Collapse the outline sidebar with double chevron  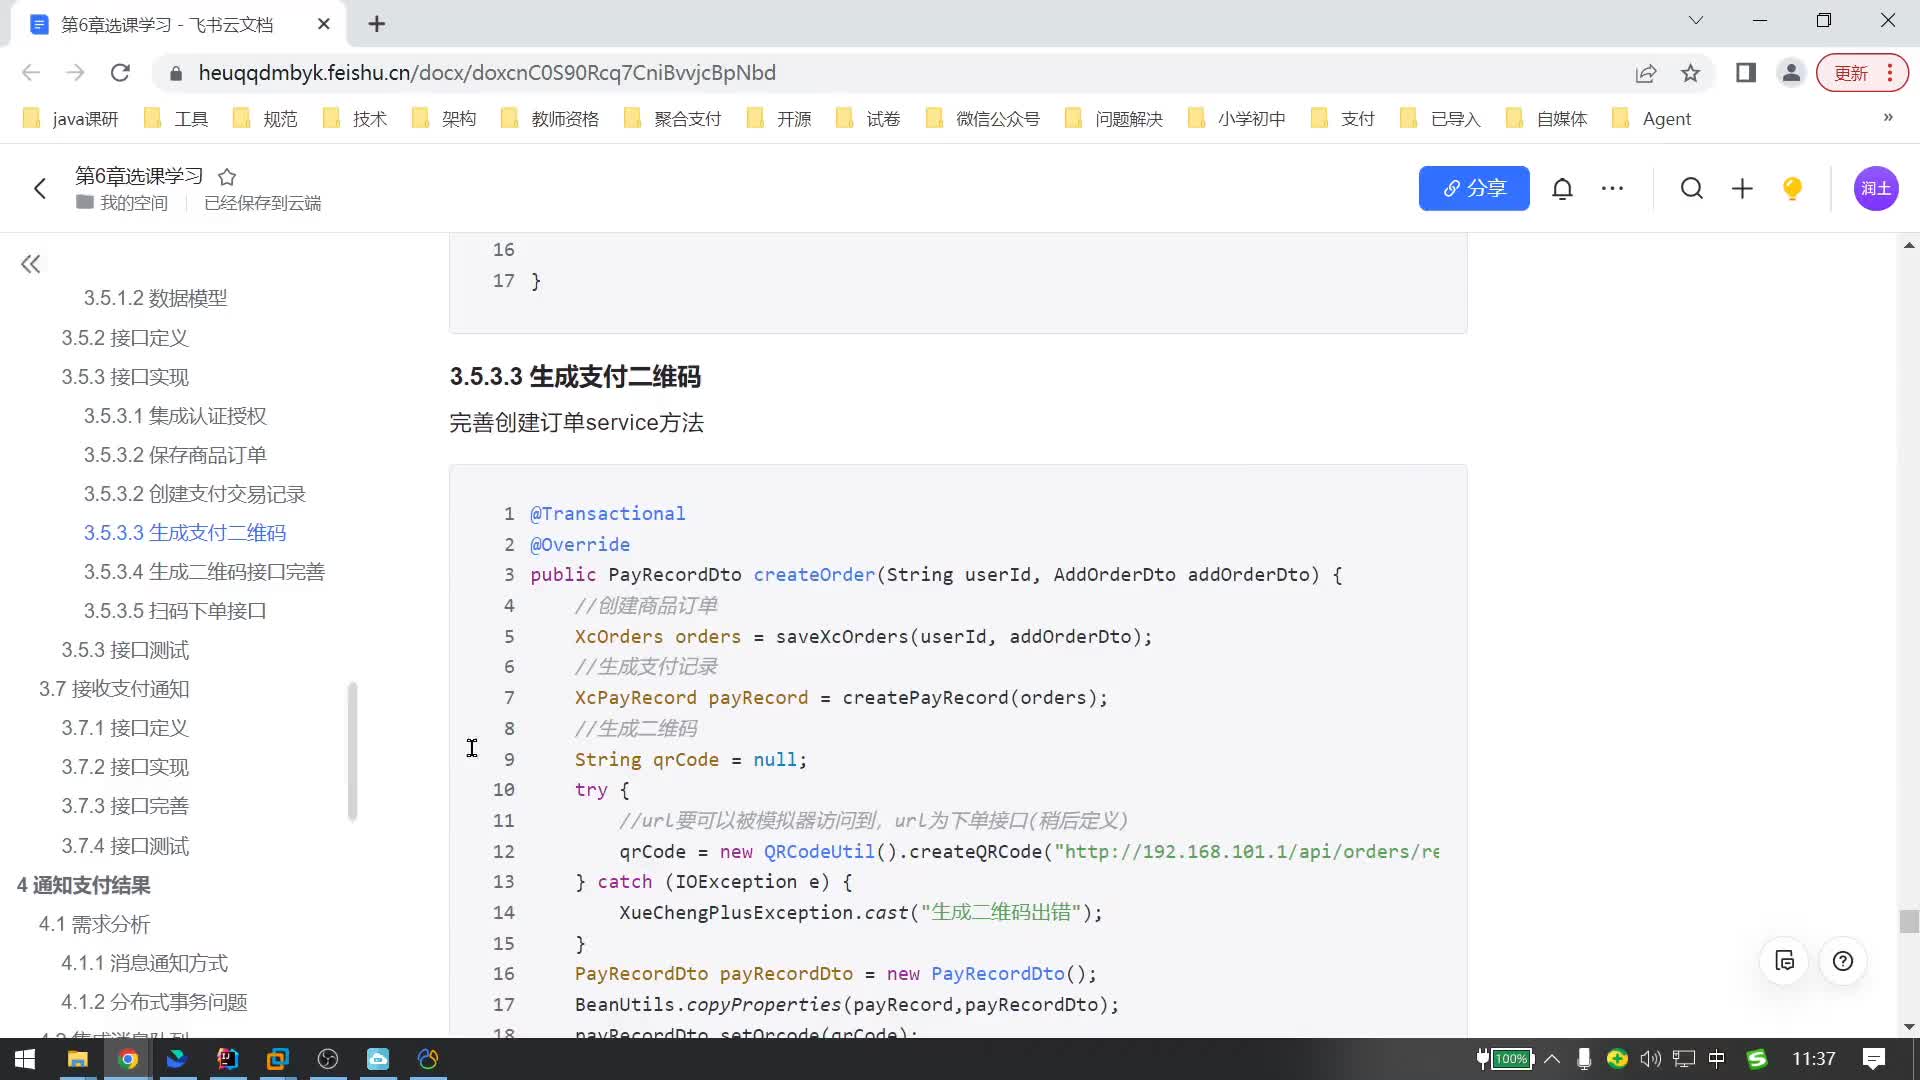pyautogui.click(x=31, y=264)
